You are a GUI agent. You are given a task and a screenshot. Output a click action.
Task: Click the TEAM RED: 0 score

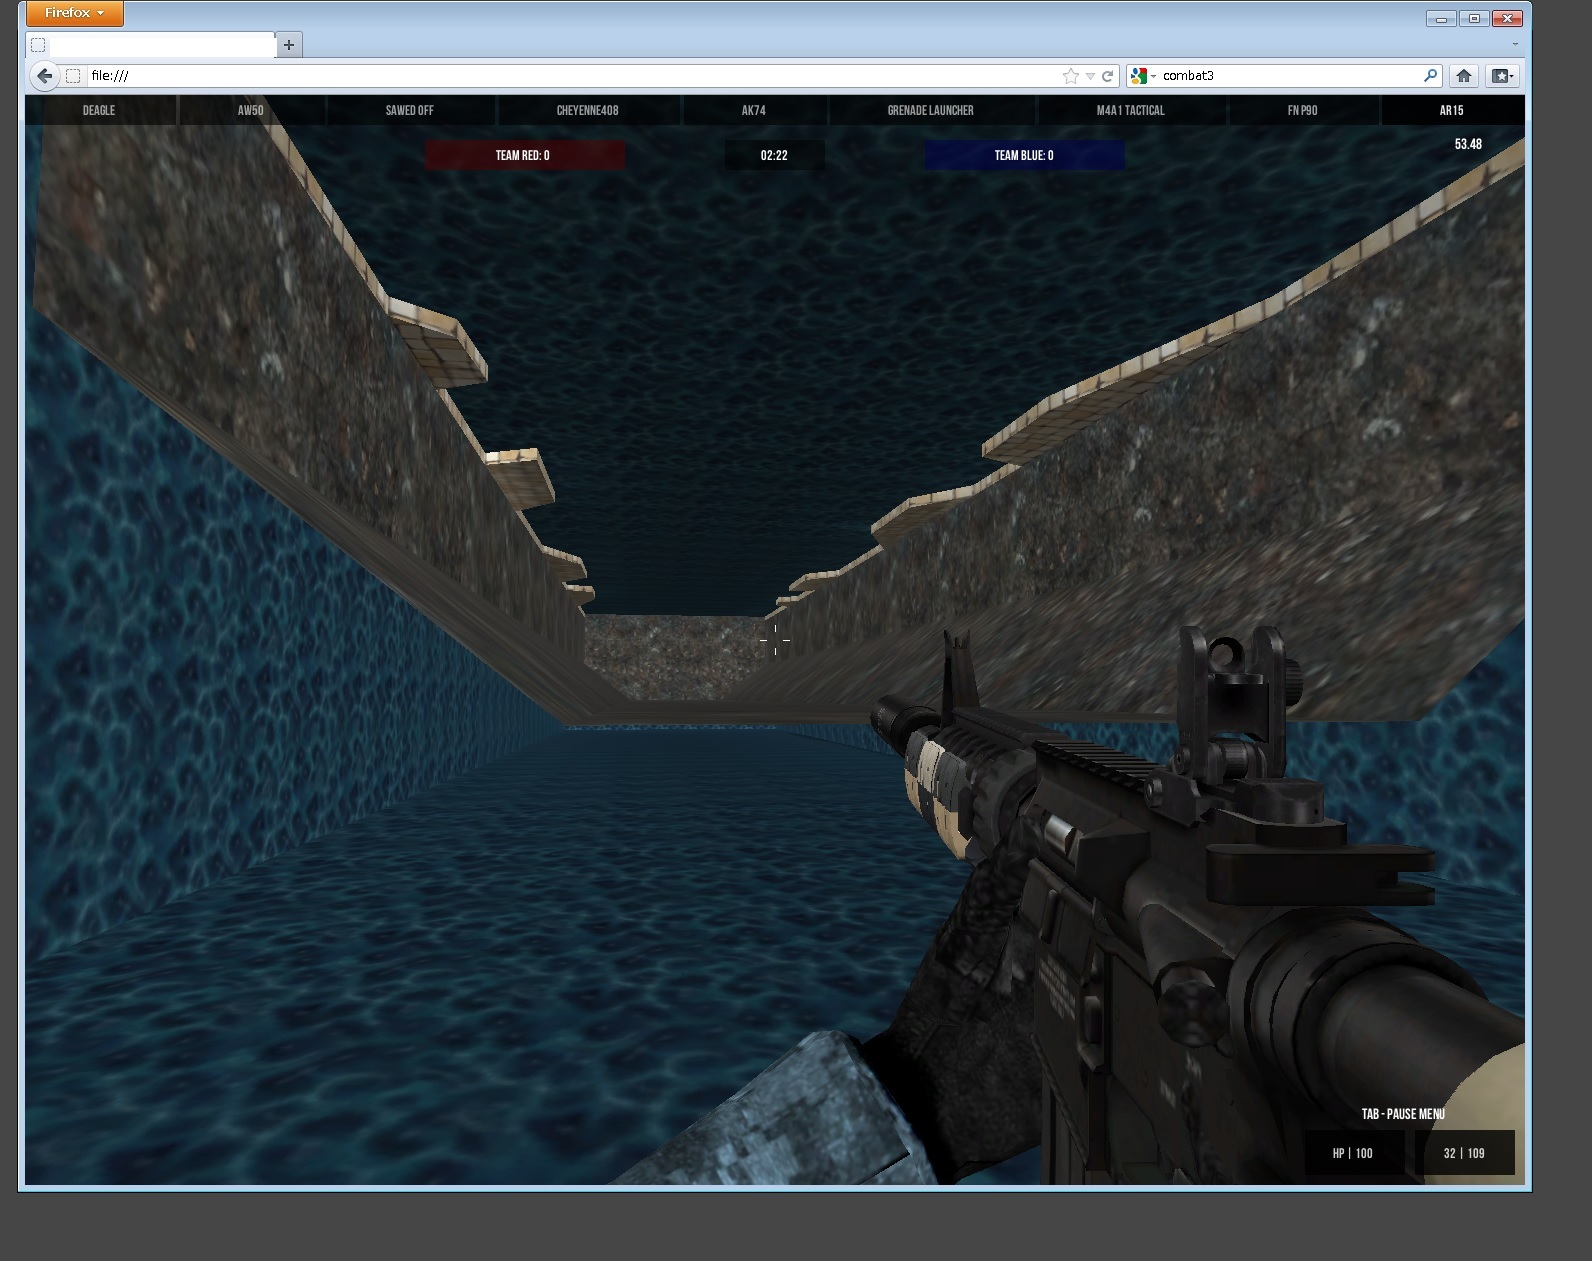click(x=524, y=155)
